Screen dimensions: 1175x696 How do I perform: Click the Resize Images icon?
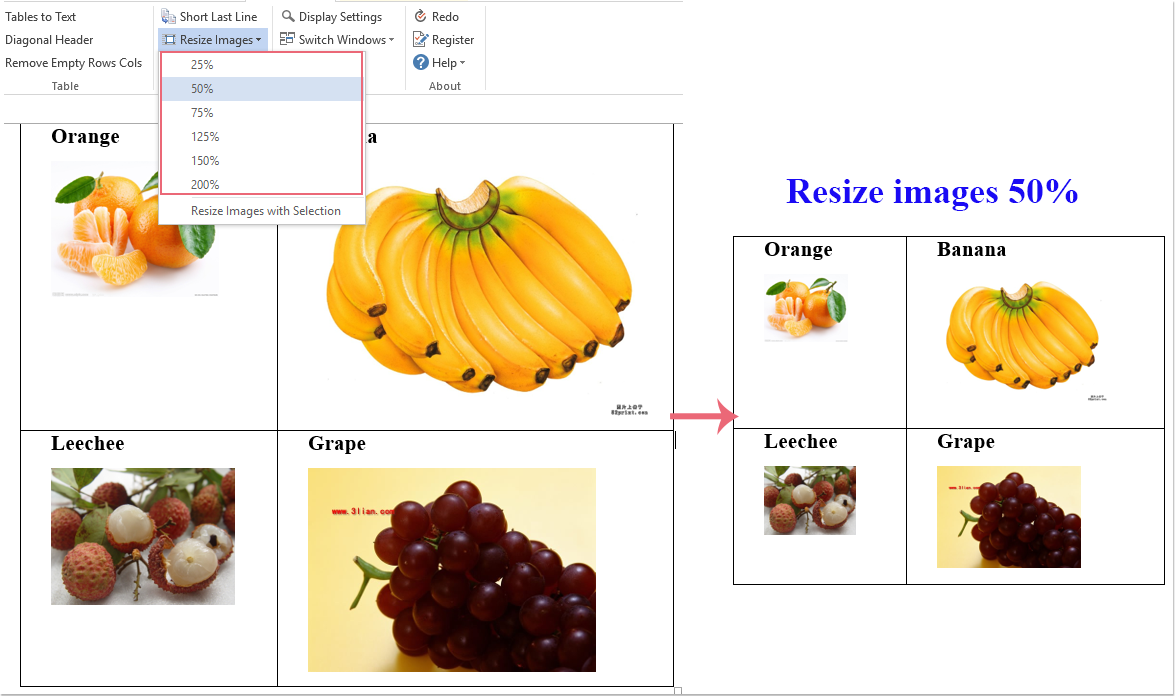(169, 40)
